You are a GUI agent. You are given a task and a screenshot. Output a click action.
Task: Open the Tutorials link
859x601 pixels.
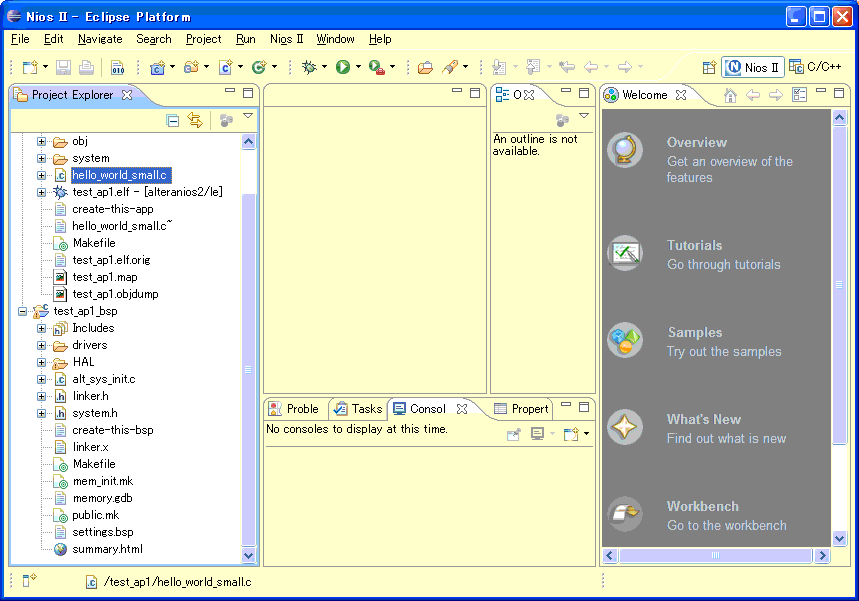[x=694, y=245]
